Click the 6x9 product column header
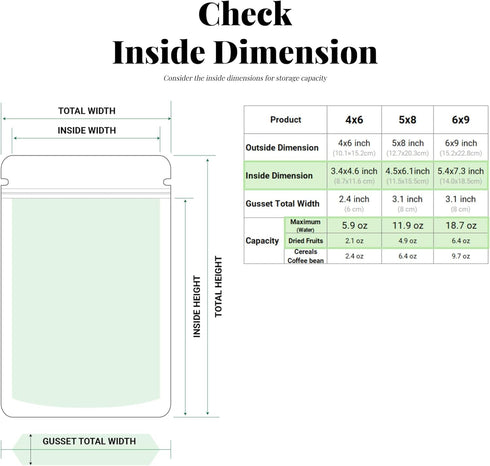This screenshot has width=490, height=466. 461,120
